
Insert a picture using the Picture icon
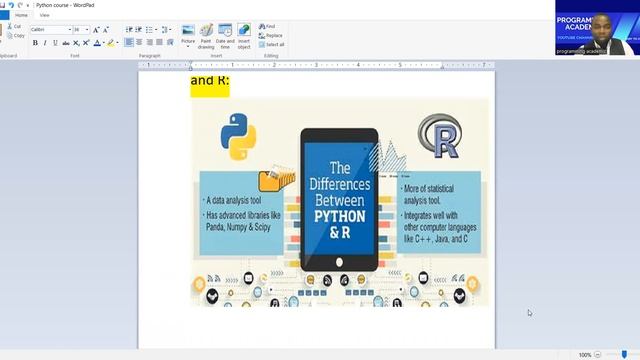tap(188, 31)
